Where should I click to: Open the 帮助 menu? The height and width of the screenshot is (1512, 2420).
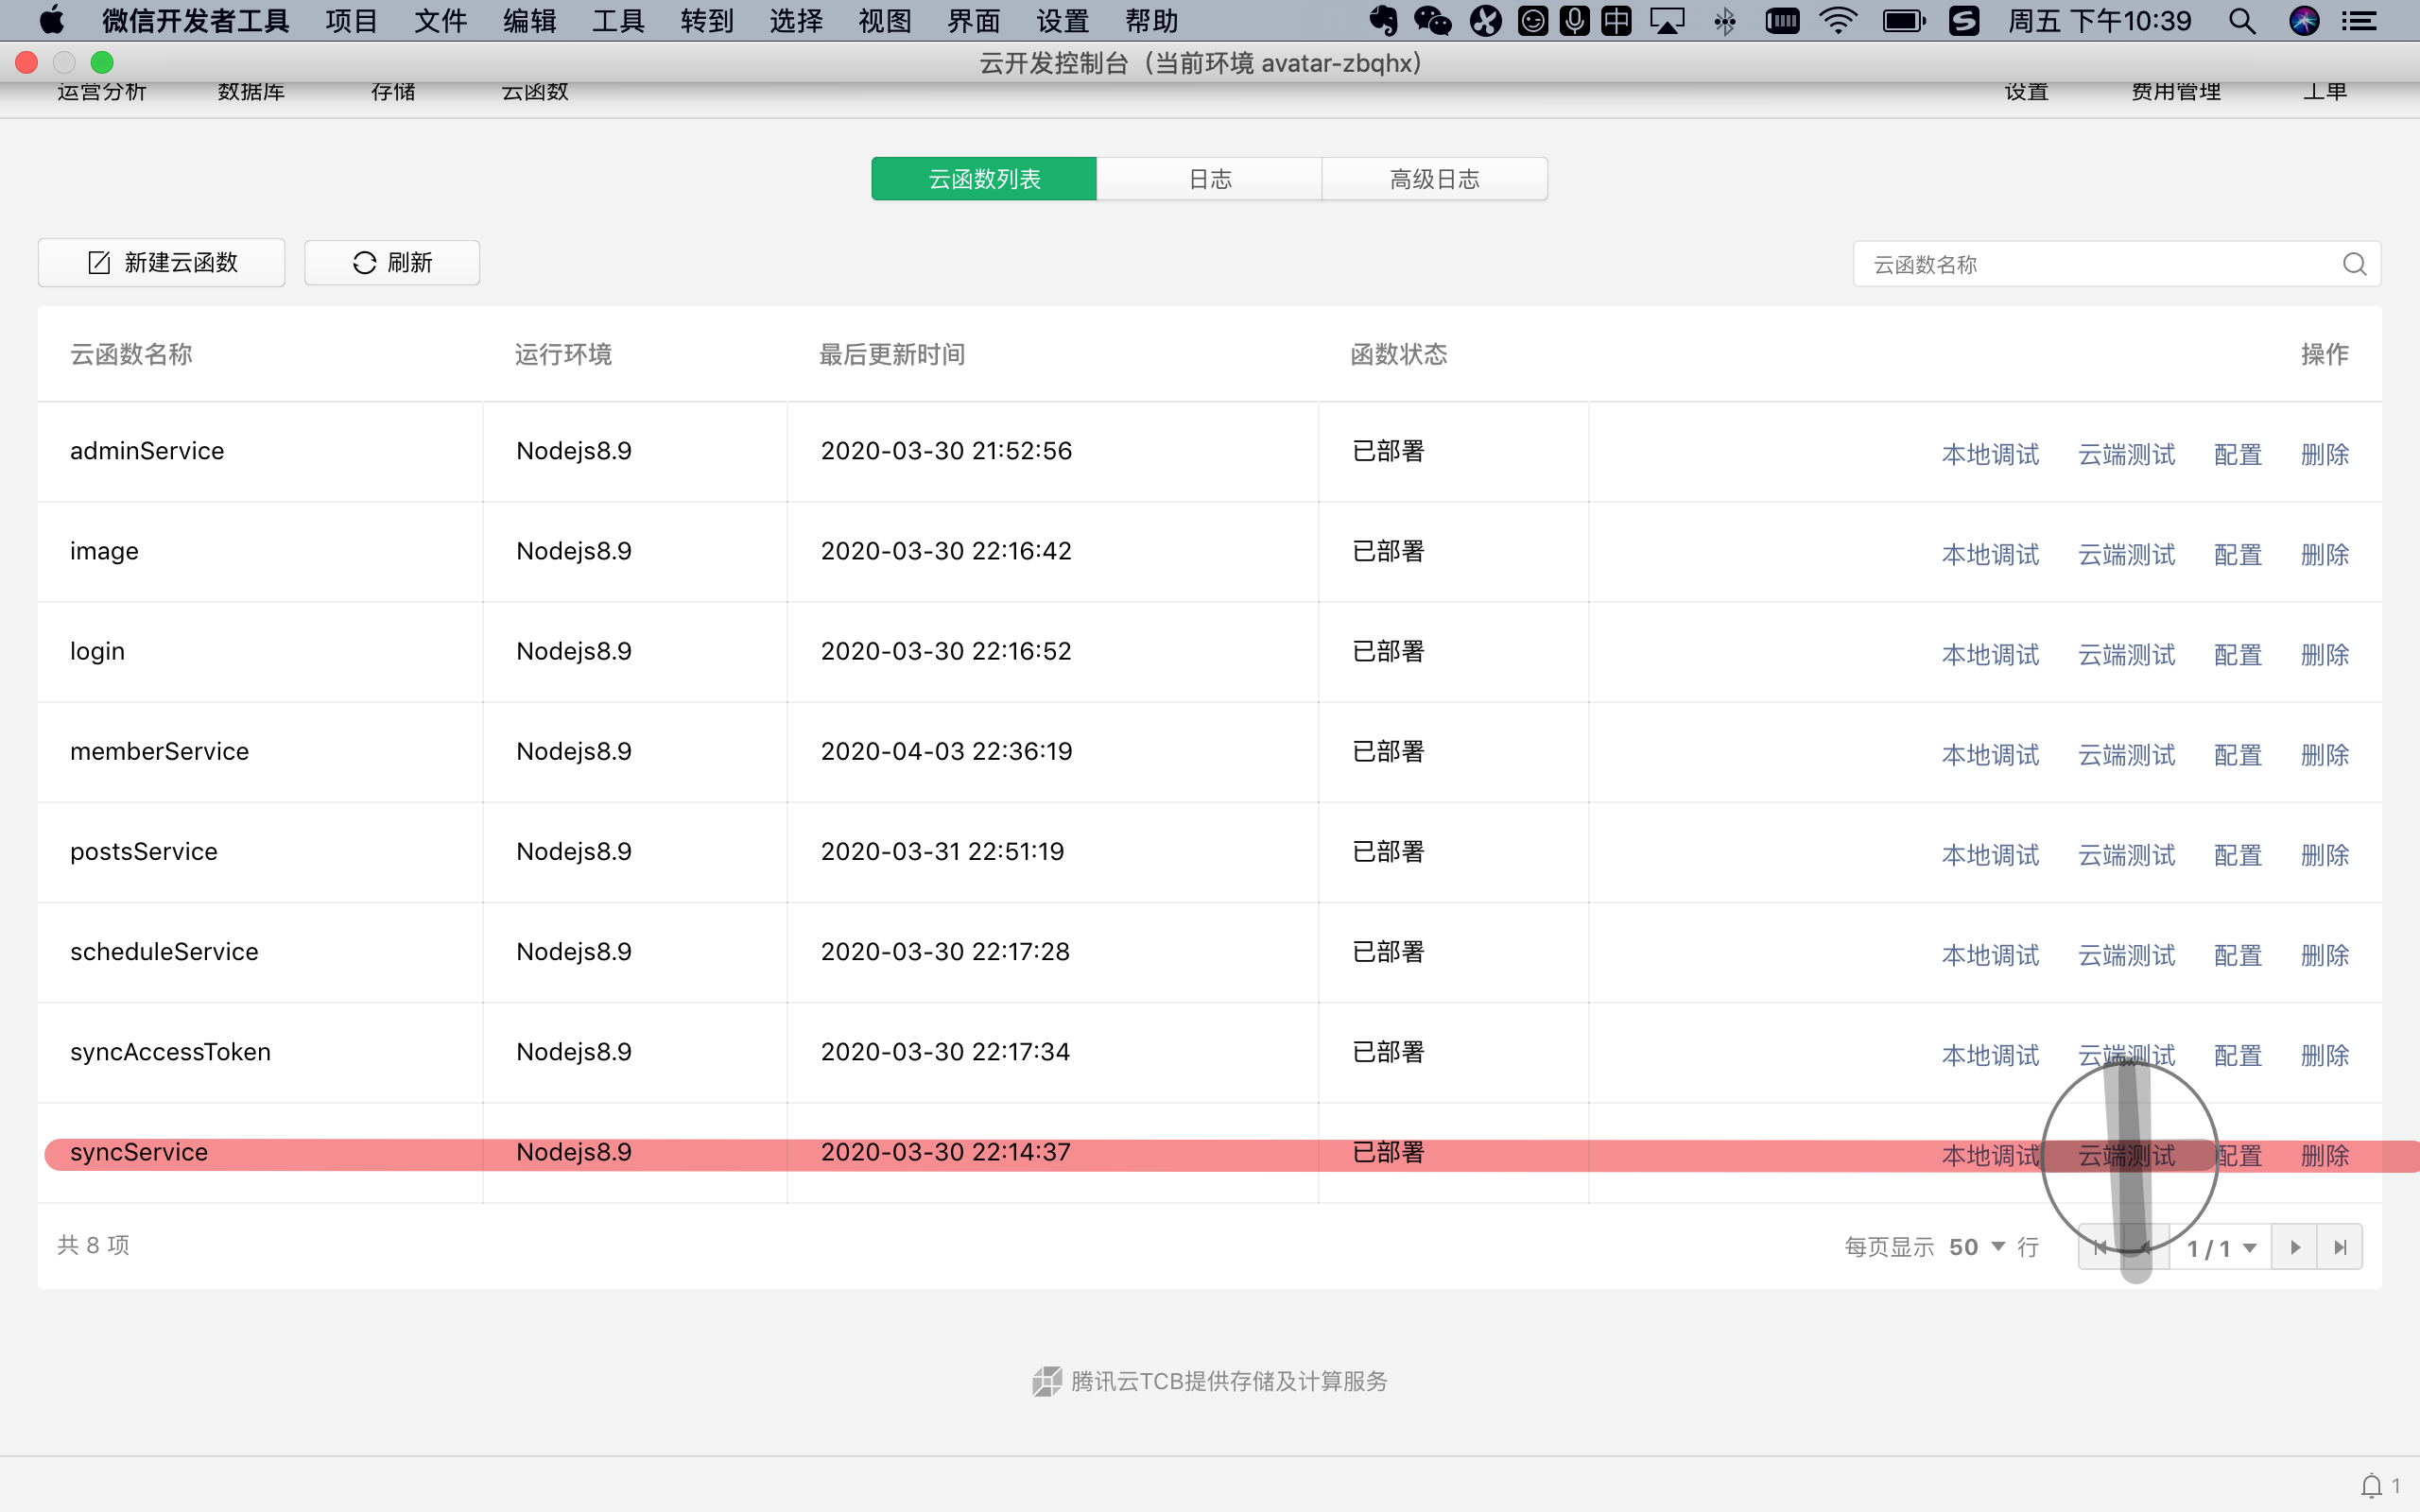1151,21
